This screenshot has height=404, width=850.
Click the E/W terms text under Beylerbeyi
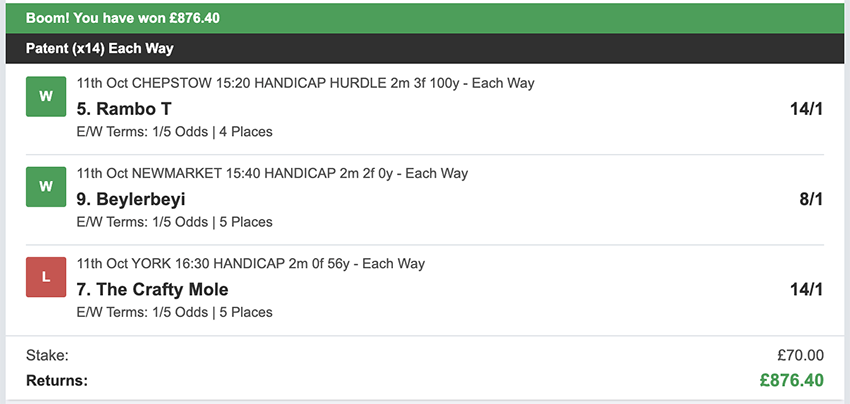click(x=174, y=222)
